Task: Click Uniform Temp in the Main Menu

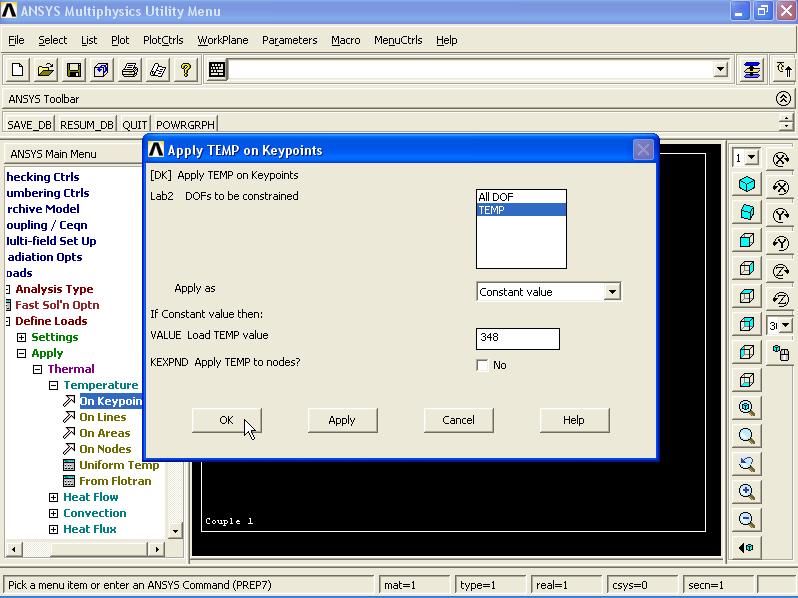Action: [119, 465]
